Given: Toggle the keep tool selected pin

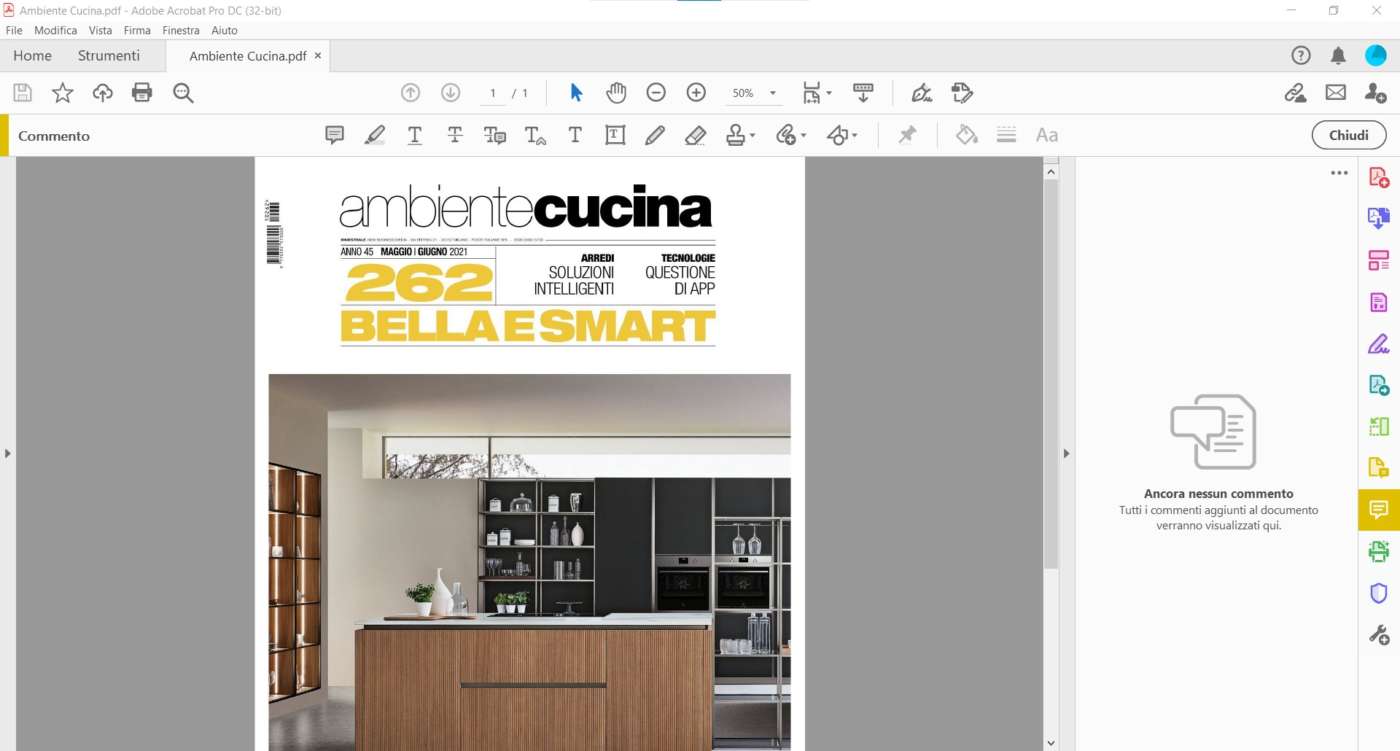Looking at the screenshot, I should pyautogui.click(x=907, y=135).
